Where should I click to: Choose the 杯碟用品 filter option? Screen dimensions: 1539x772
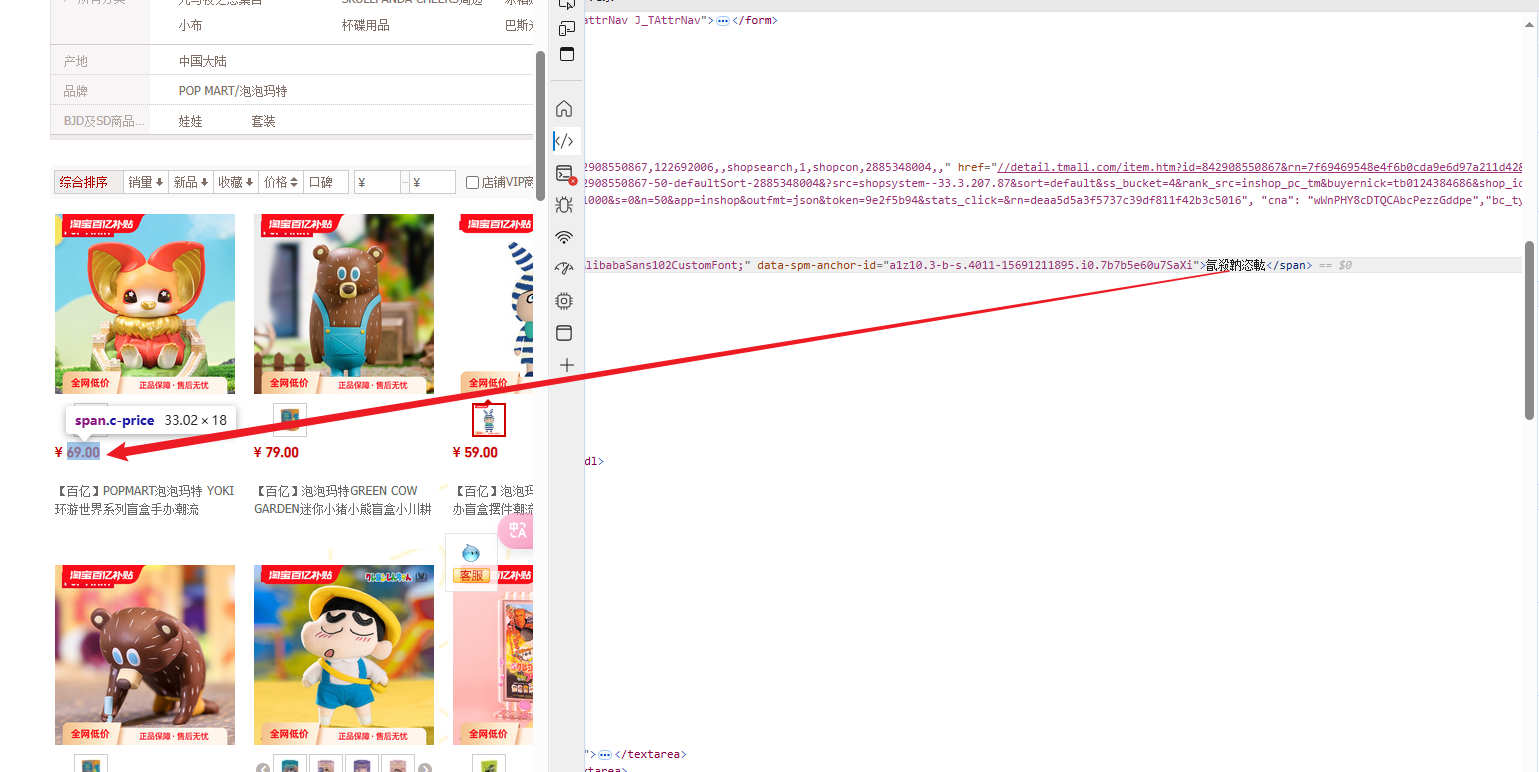click(366, 25)
